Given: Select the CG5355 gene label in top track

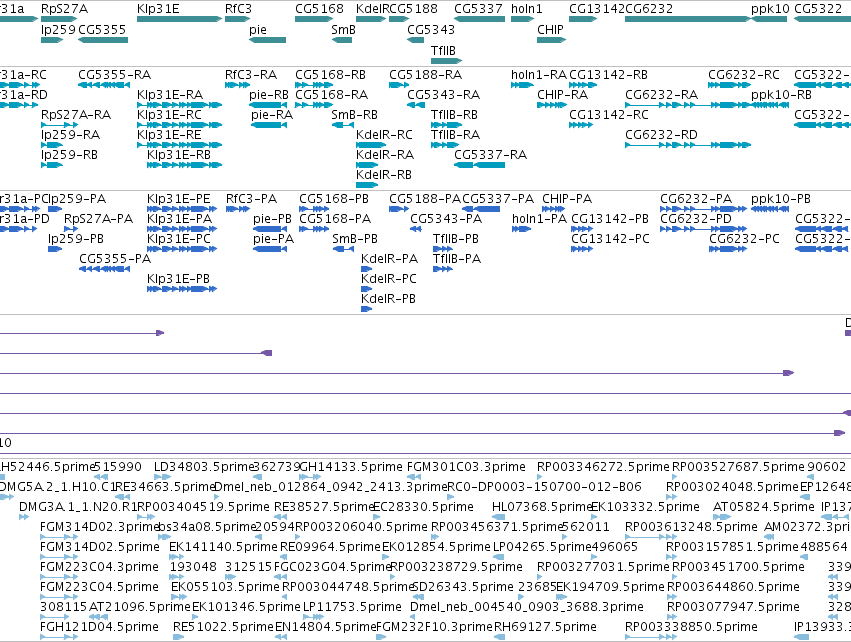Looking at the screenshot, I should (x=102, y=30).
